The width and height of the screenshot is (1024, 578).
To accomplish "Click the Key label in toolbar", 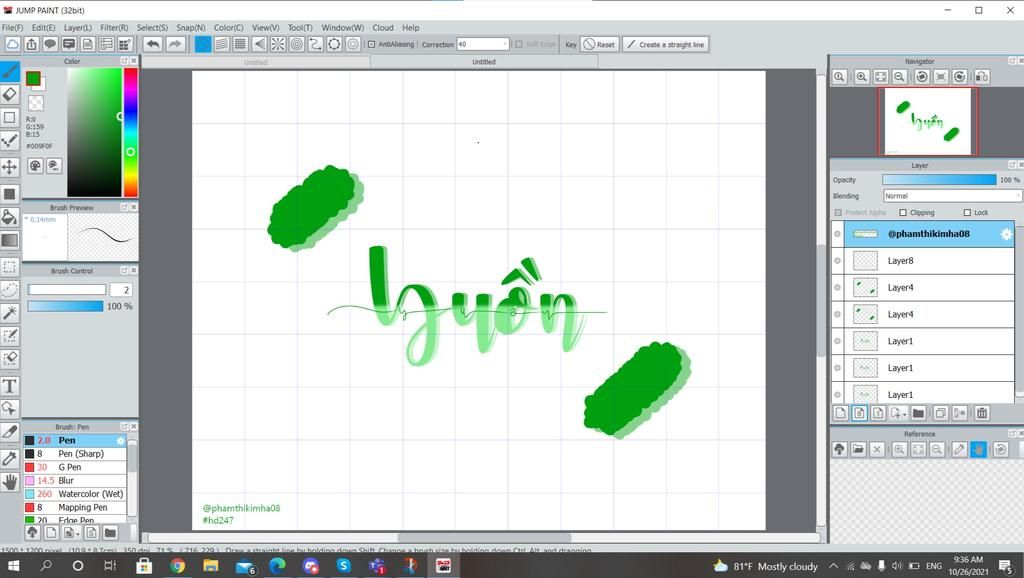I will (x=571, y=44).
